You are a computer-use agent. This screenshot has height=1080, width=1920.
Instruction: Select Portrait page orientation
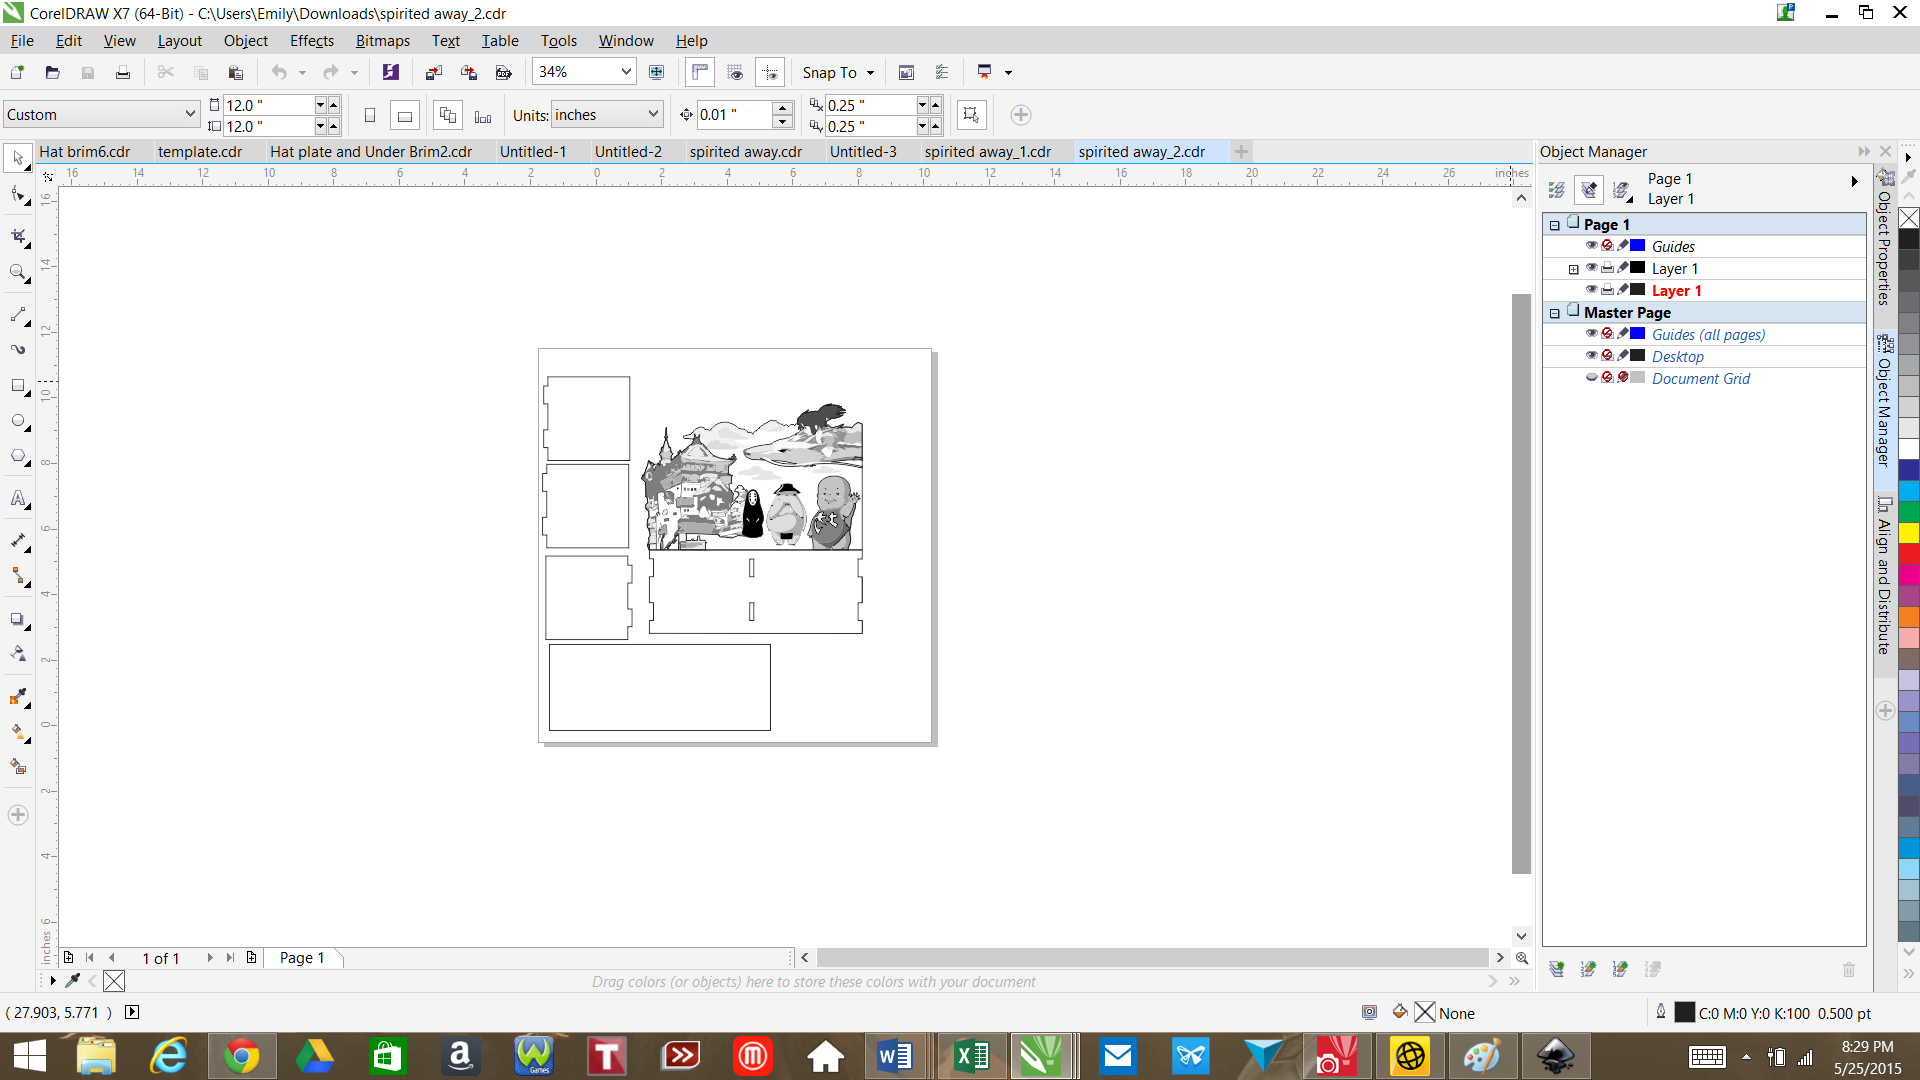click(370, 115)
